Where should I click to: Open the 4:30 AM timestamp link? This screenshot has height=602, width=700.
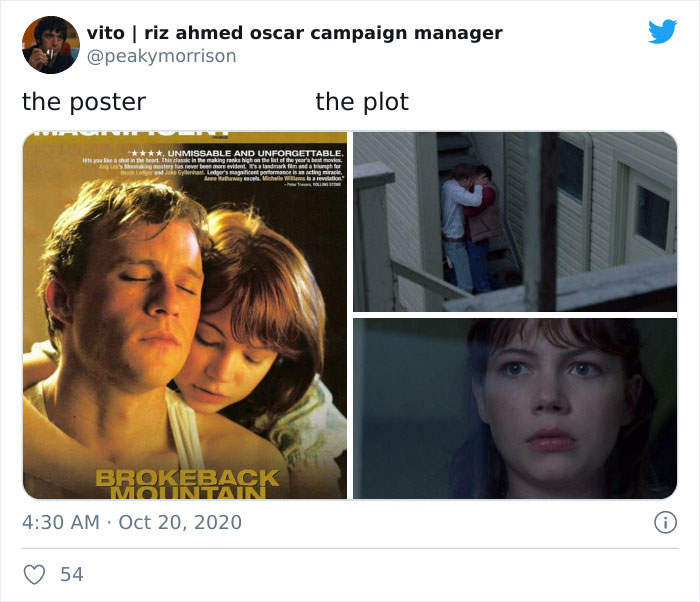coord(61,522)
